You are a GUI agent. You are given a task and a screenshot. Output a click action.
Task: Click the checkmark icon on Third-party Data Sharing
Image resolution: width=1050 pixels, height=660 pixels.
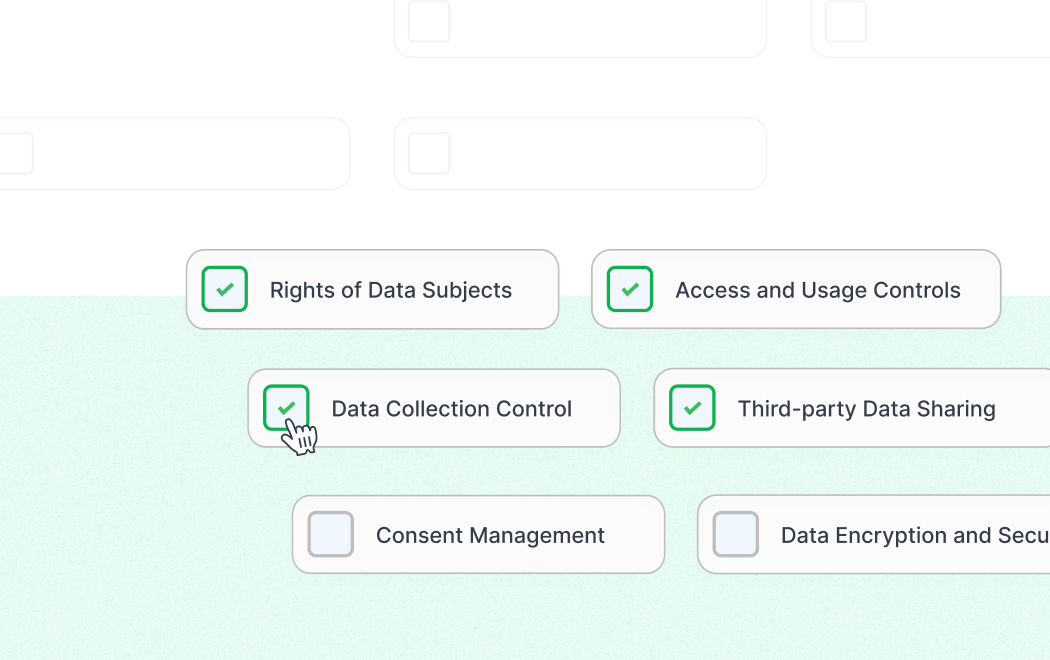tap(692, 408)
